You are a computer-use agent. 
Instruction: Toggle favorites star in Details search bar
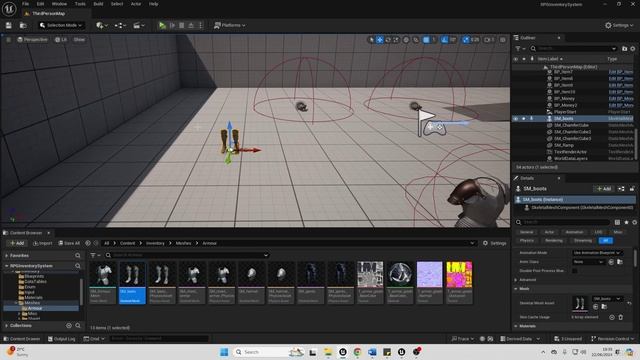(626, 222)
